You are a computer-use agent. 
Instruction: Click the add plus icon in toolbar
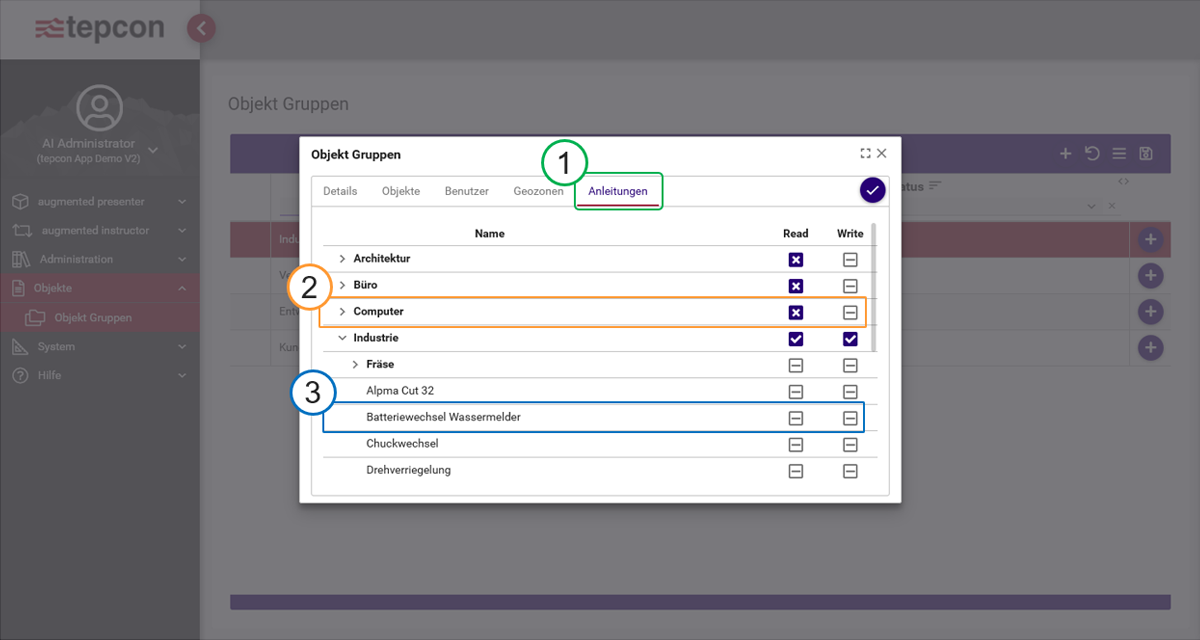[1066, 154]
